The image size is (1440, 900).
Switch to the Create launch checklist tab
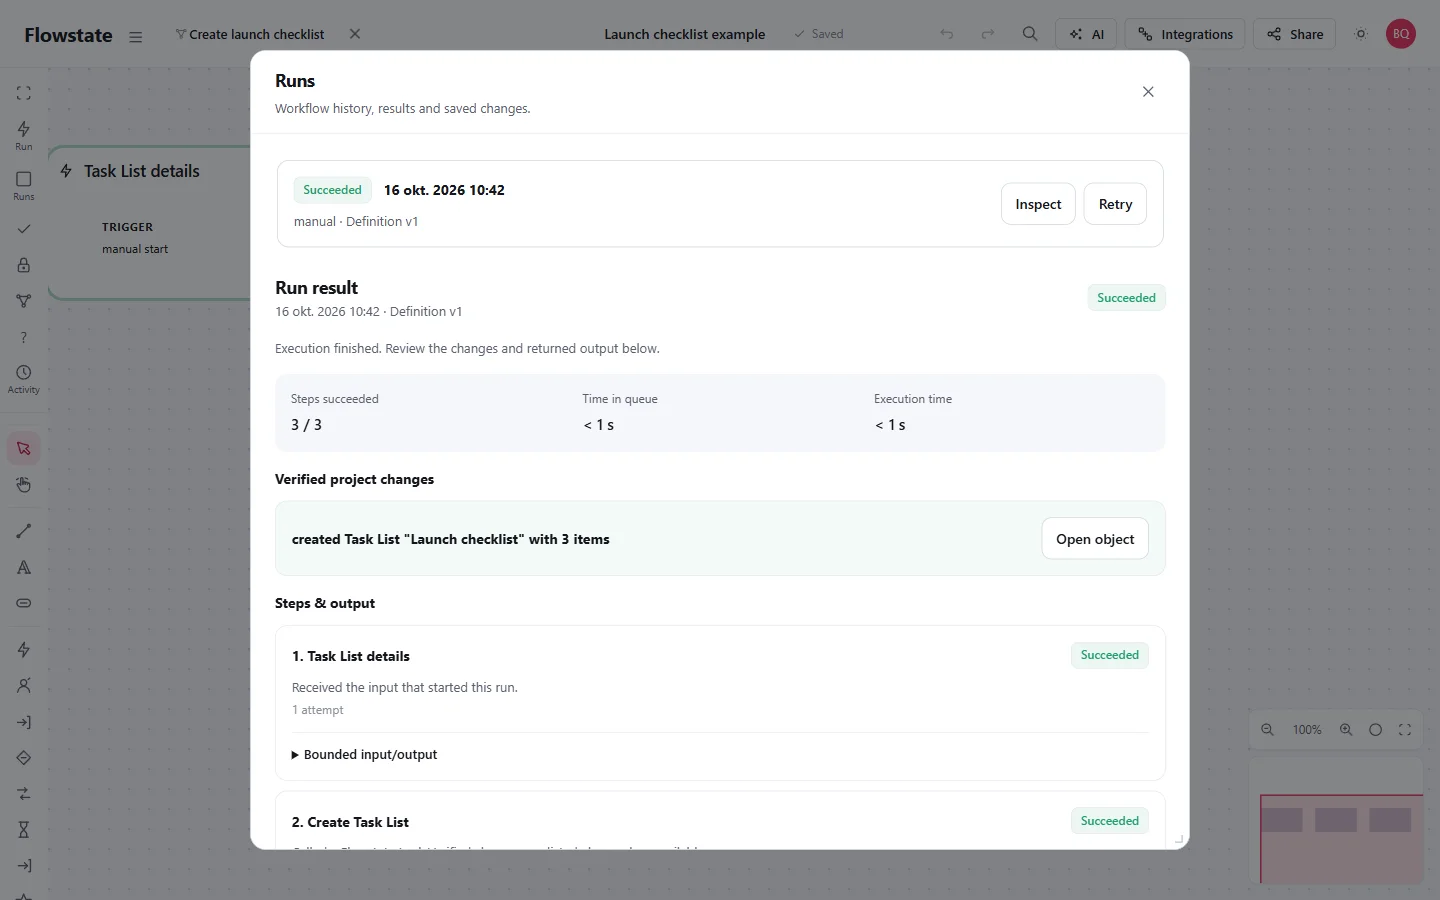pos(250,34)
